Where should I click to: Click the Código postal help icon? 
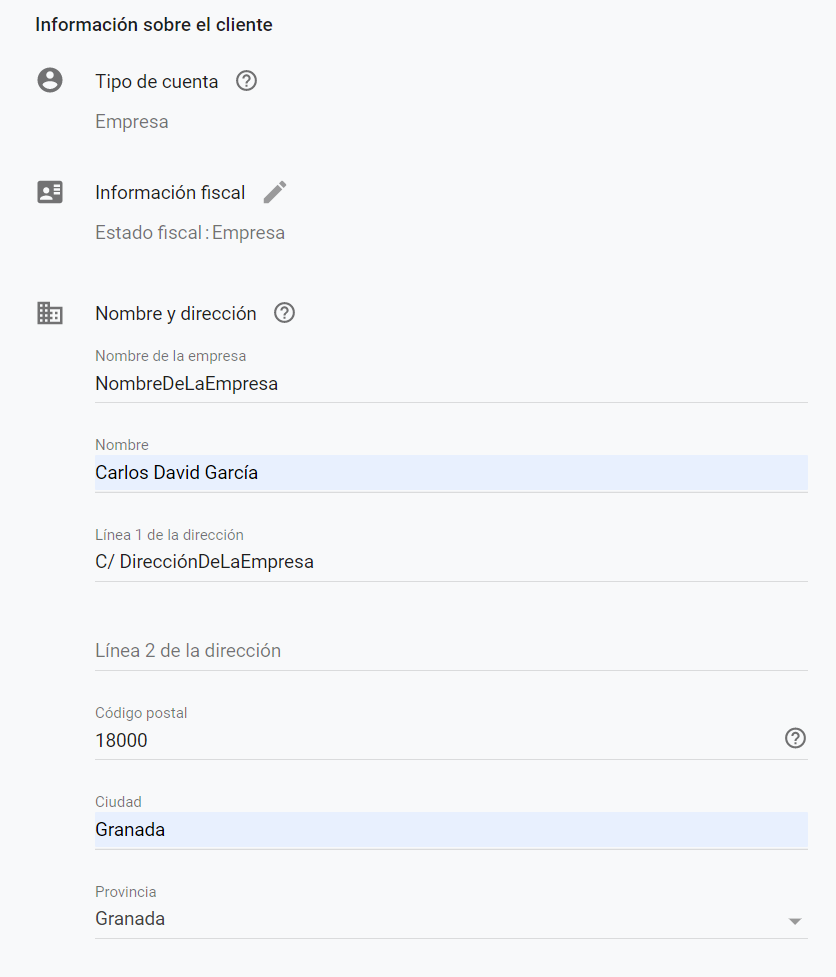point(795,738)
